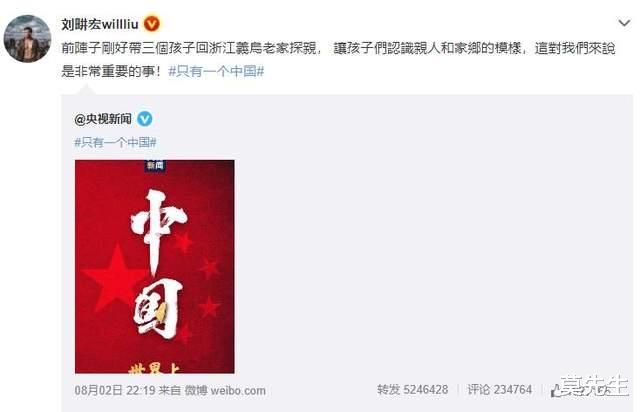640x412 pixels.
Task: Visit the @央视新闻 account link
Action: pyautogui.click(x=103, y=119)
